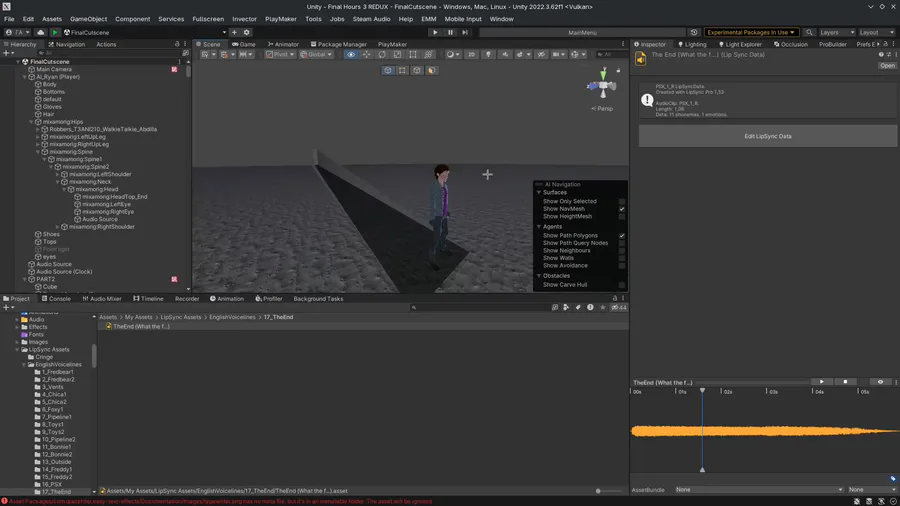Image resolution: width=900 pixels, height=506 pixels.
Task: Switch to the Animator tab
Action: [283, 44]
